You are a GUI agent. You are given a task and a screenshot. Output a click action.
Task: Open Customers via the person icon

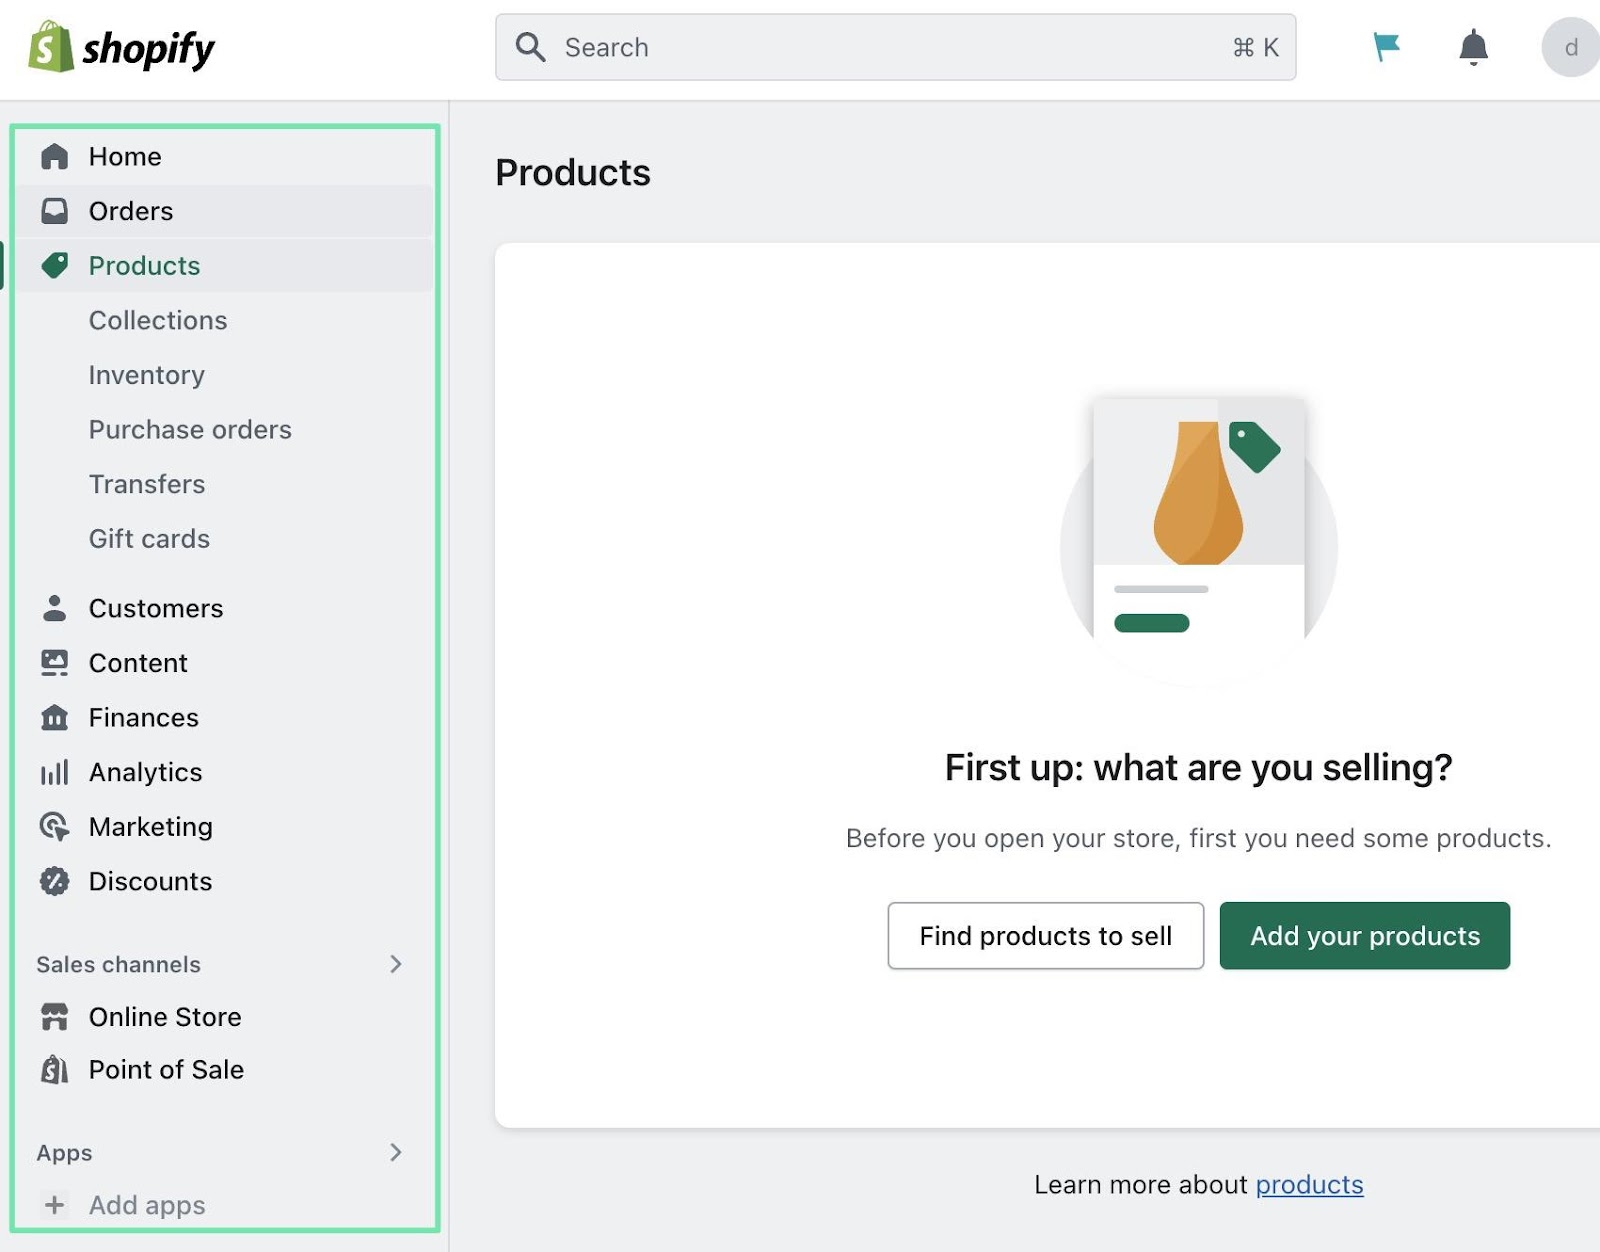[x=54, y=608]
